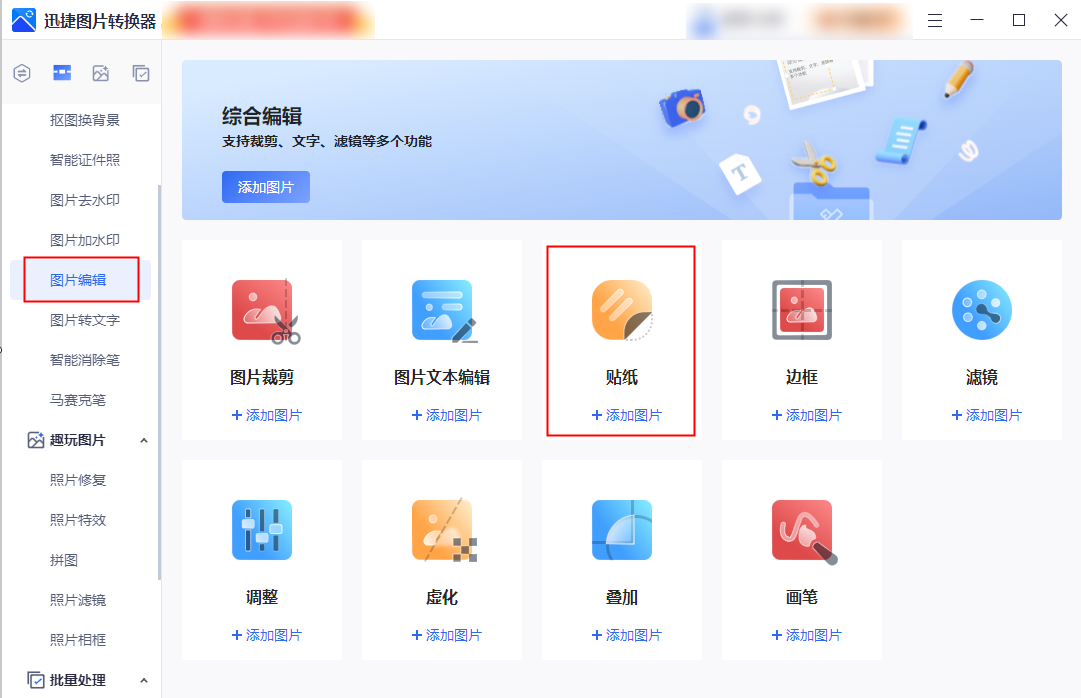Collapse the 趣玩图片 section chevron
Screen dimensions: 1081x698
pos(143,441)
